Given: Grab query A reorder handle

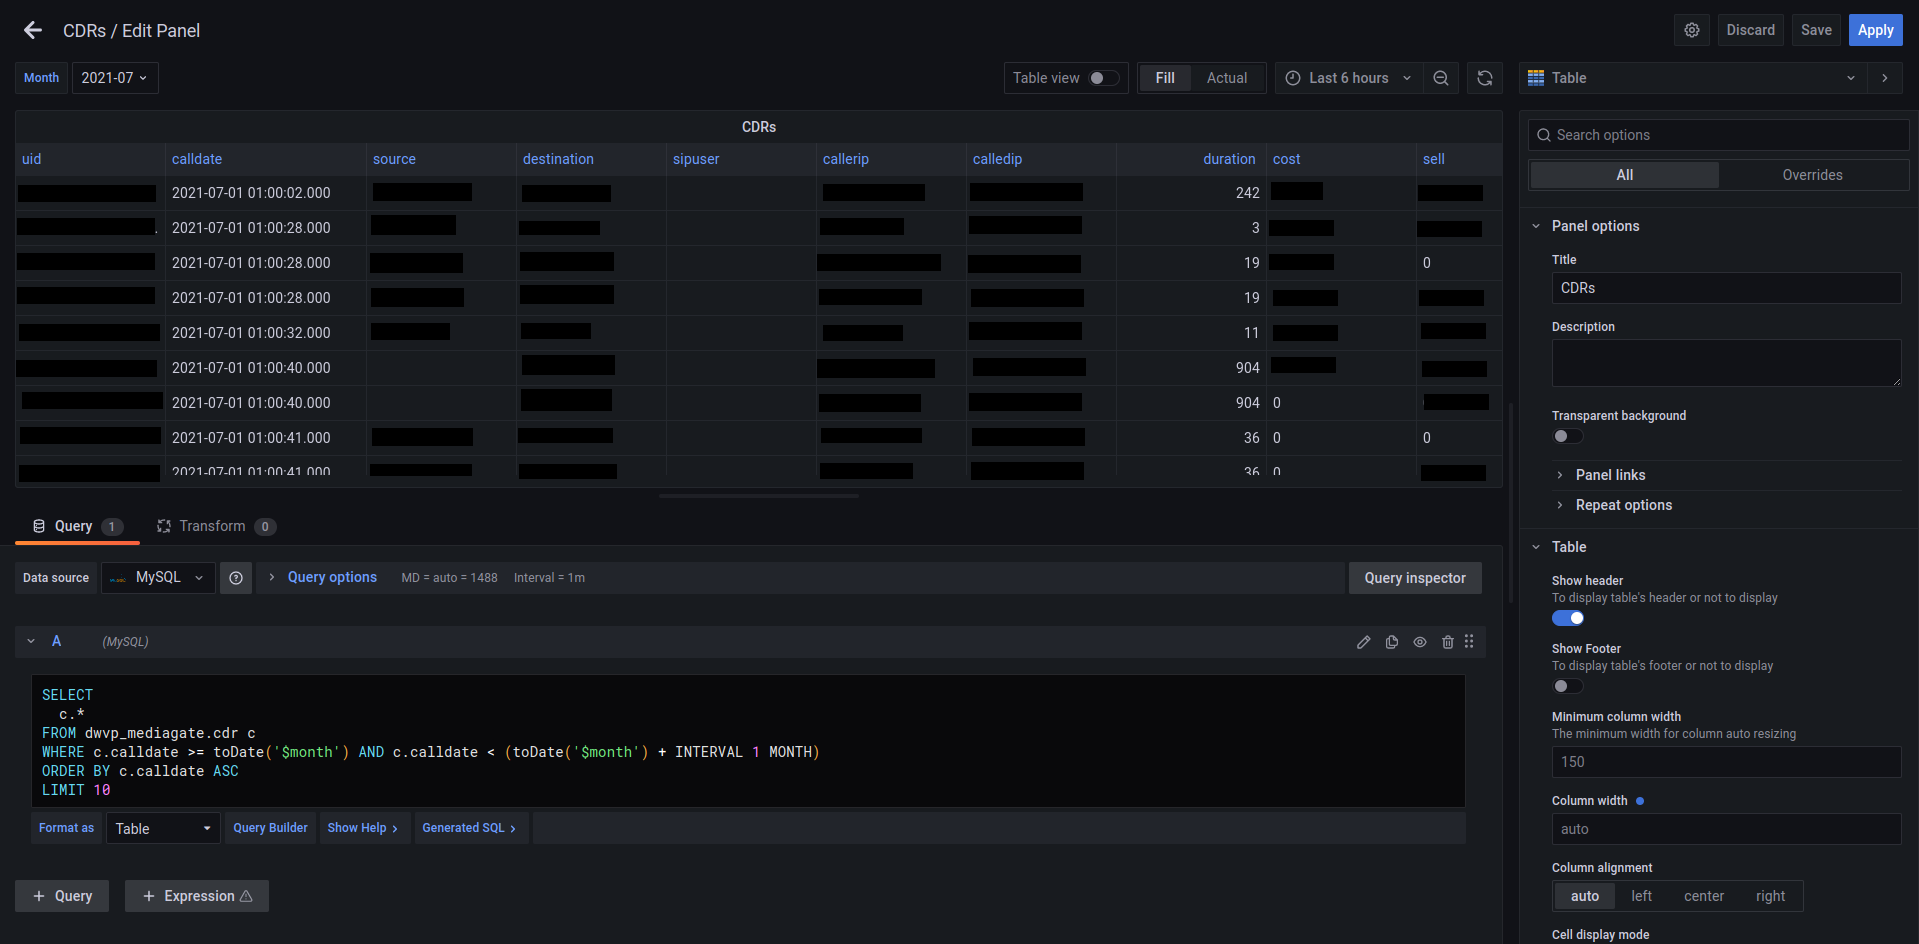Looking at the screenshot, I should (x=1469, y=642).
